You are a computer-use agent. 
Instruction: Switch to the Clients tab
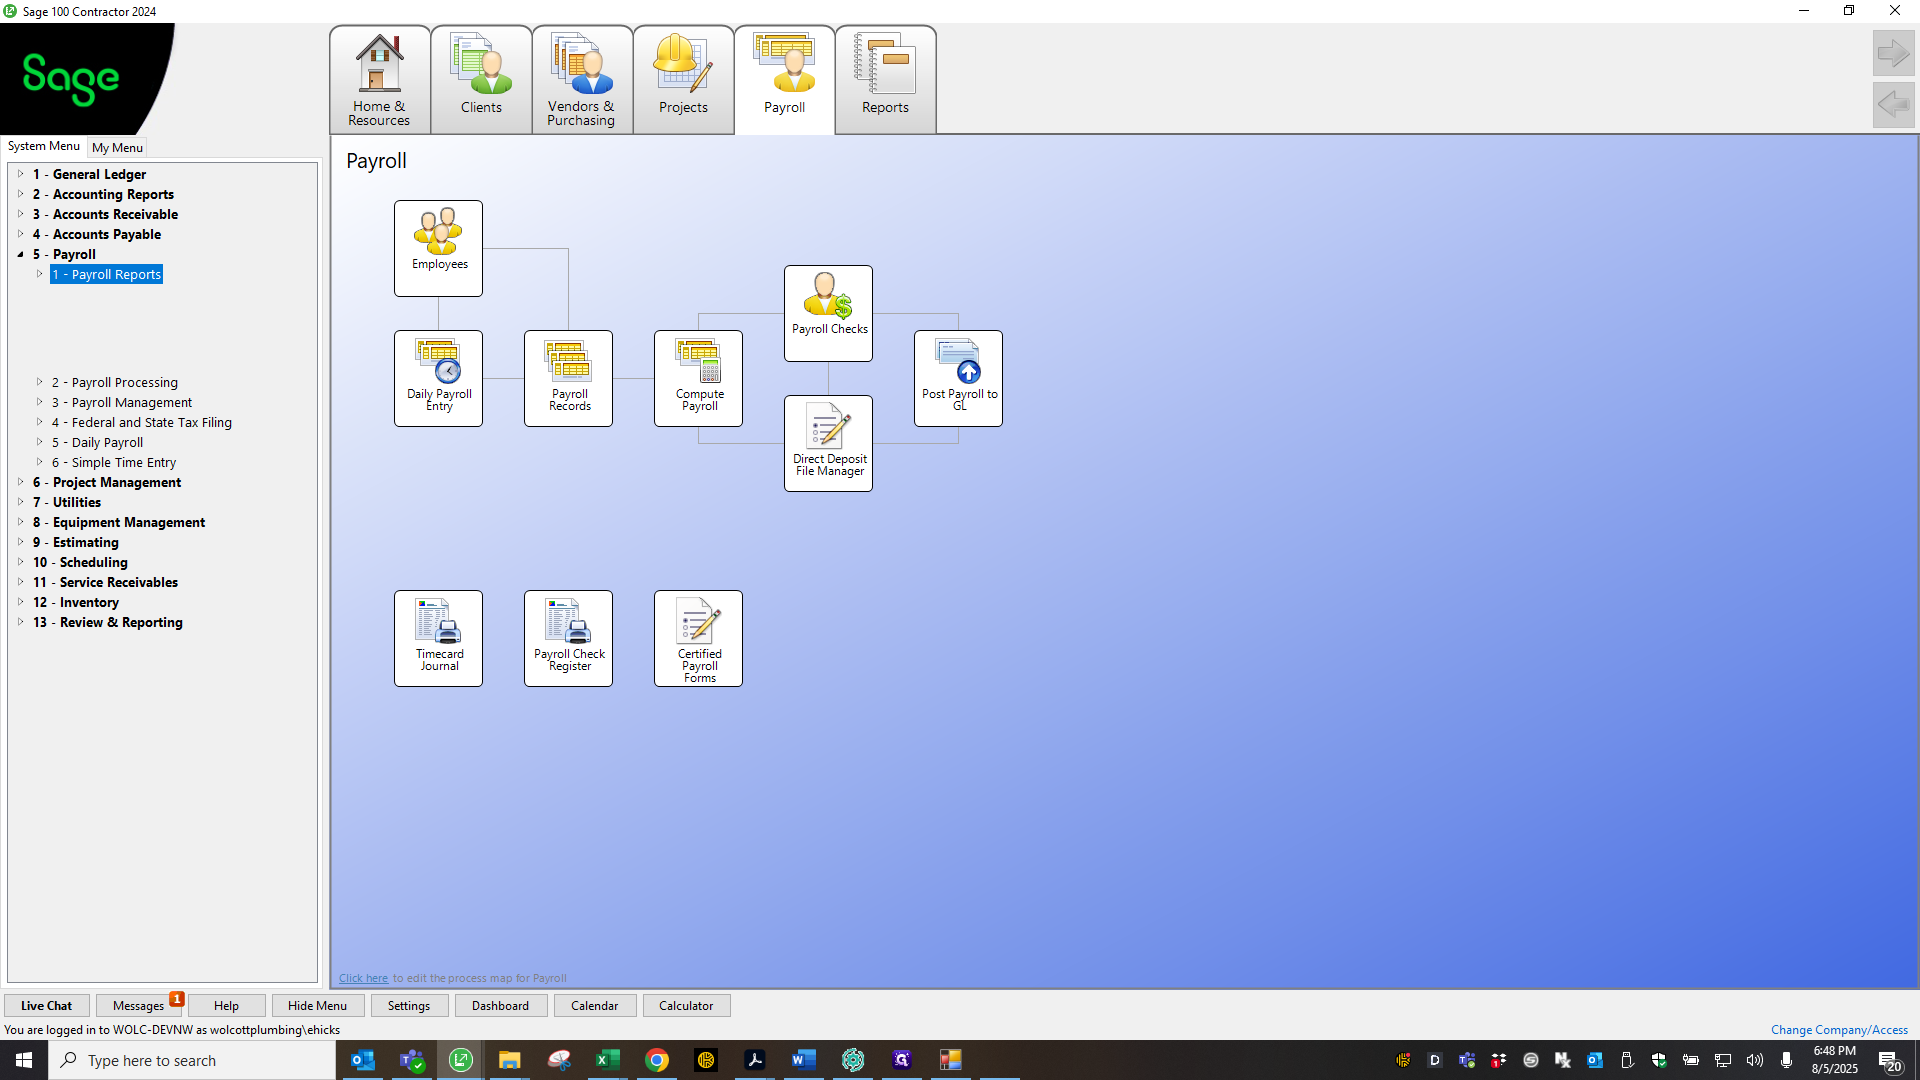coord(481,80)
